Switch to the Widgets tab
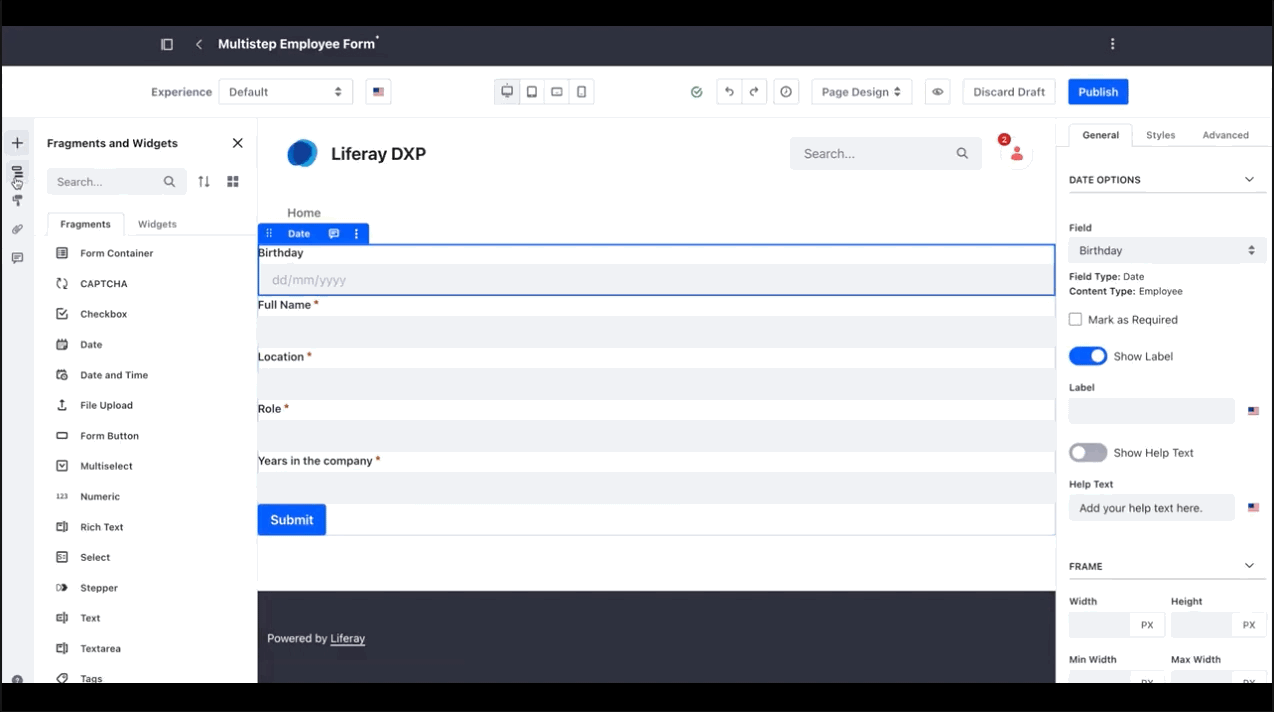 click(x=157, y=225)
